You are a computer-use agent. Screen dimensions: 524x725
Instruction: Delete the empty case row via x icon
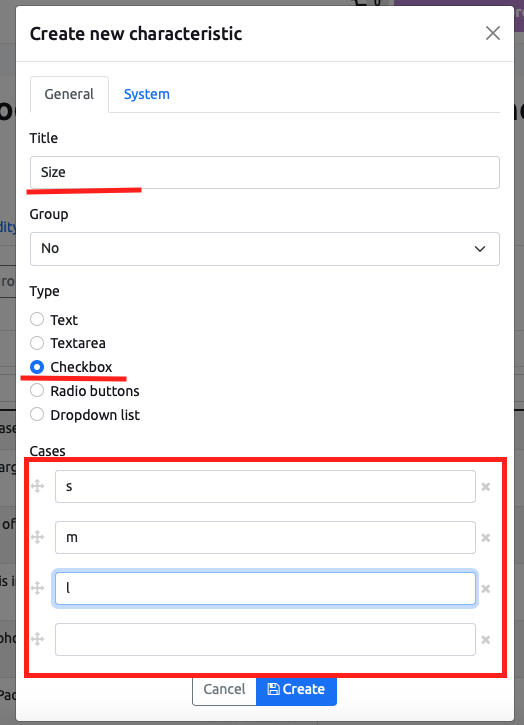tap(486, 640)
